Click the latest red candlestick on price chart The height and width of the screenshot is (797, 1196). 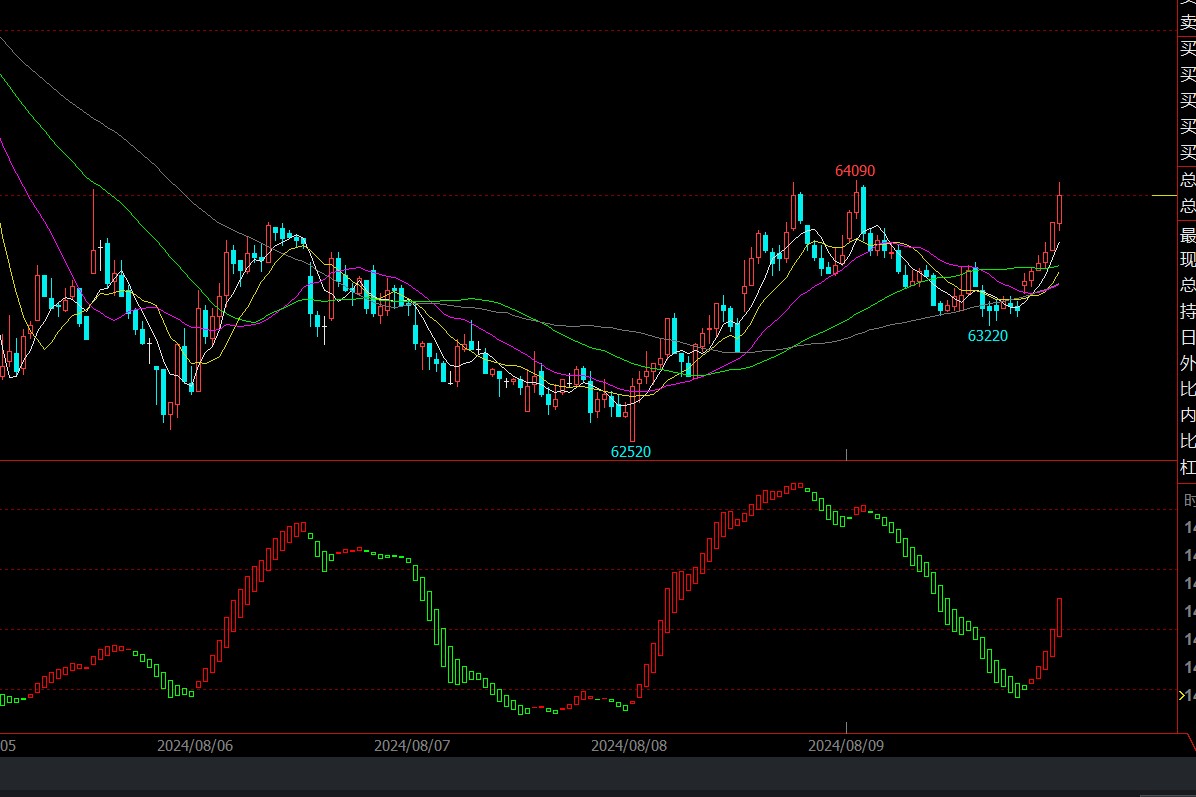click(1059, 207)
